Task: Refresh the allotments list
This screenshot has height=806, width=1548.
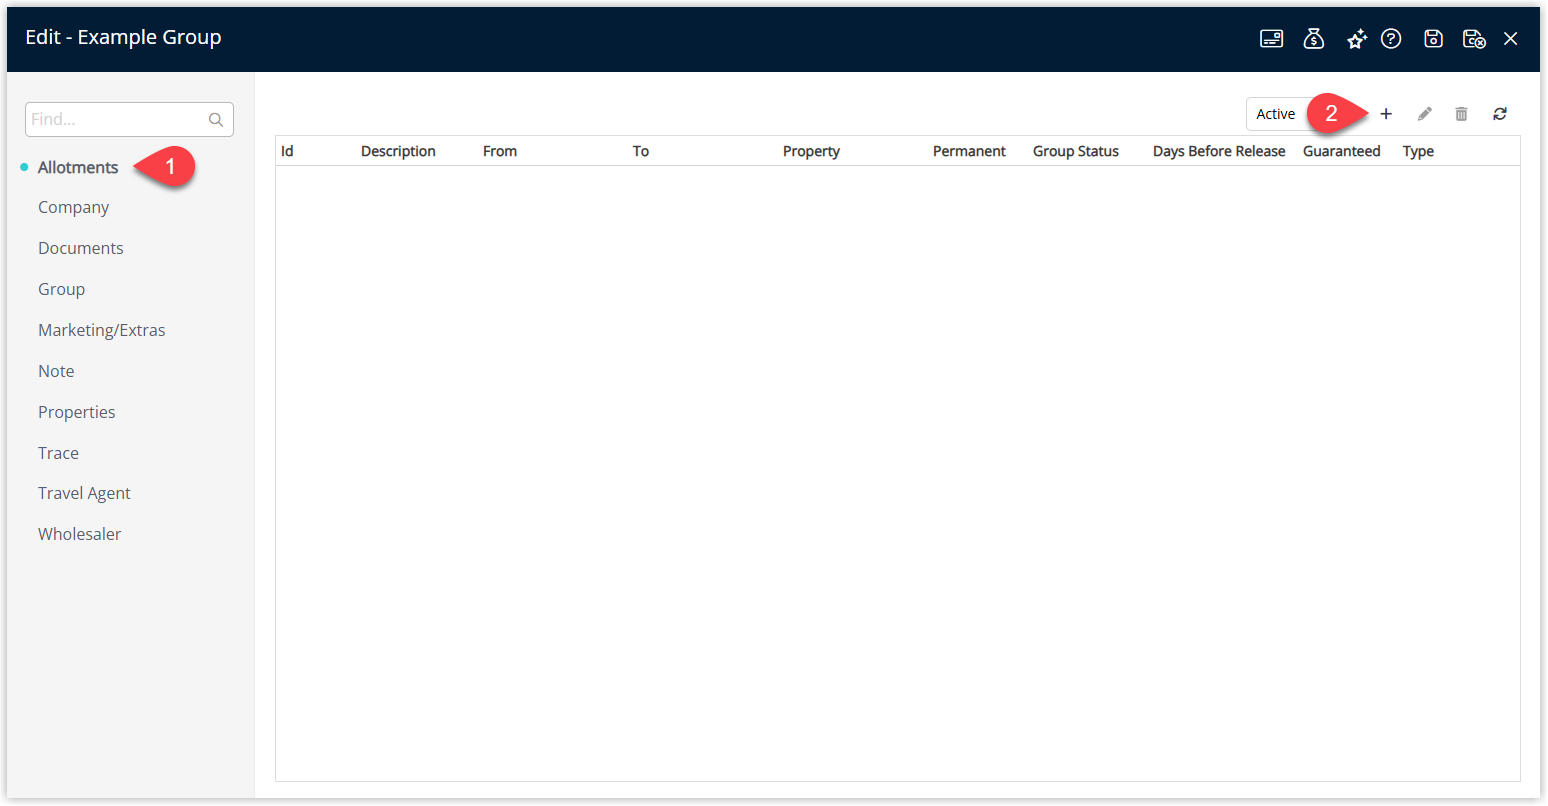Action: (x=1500, y=114)
